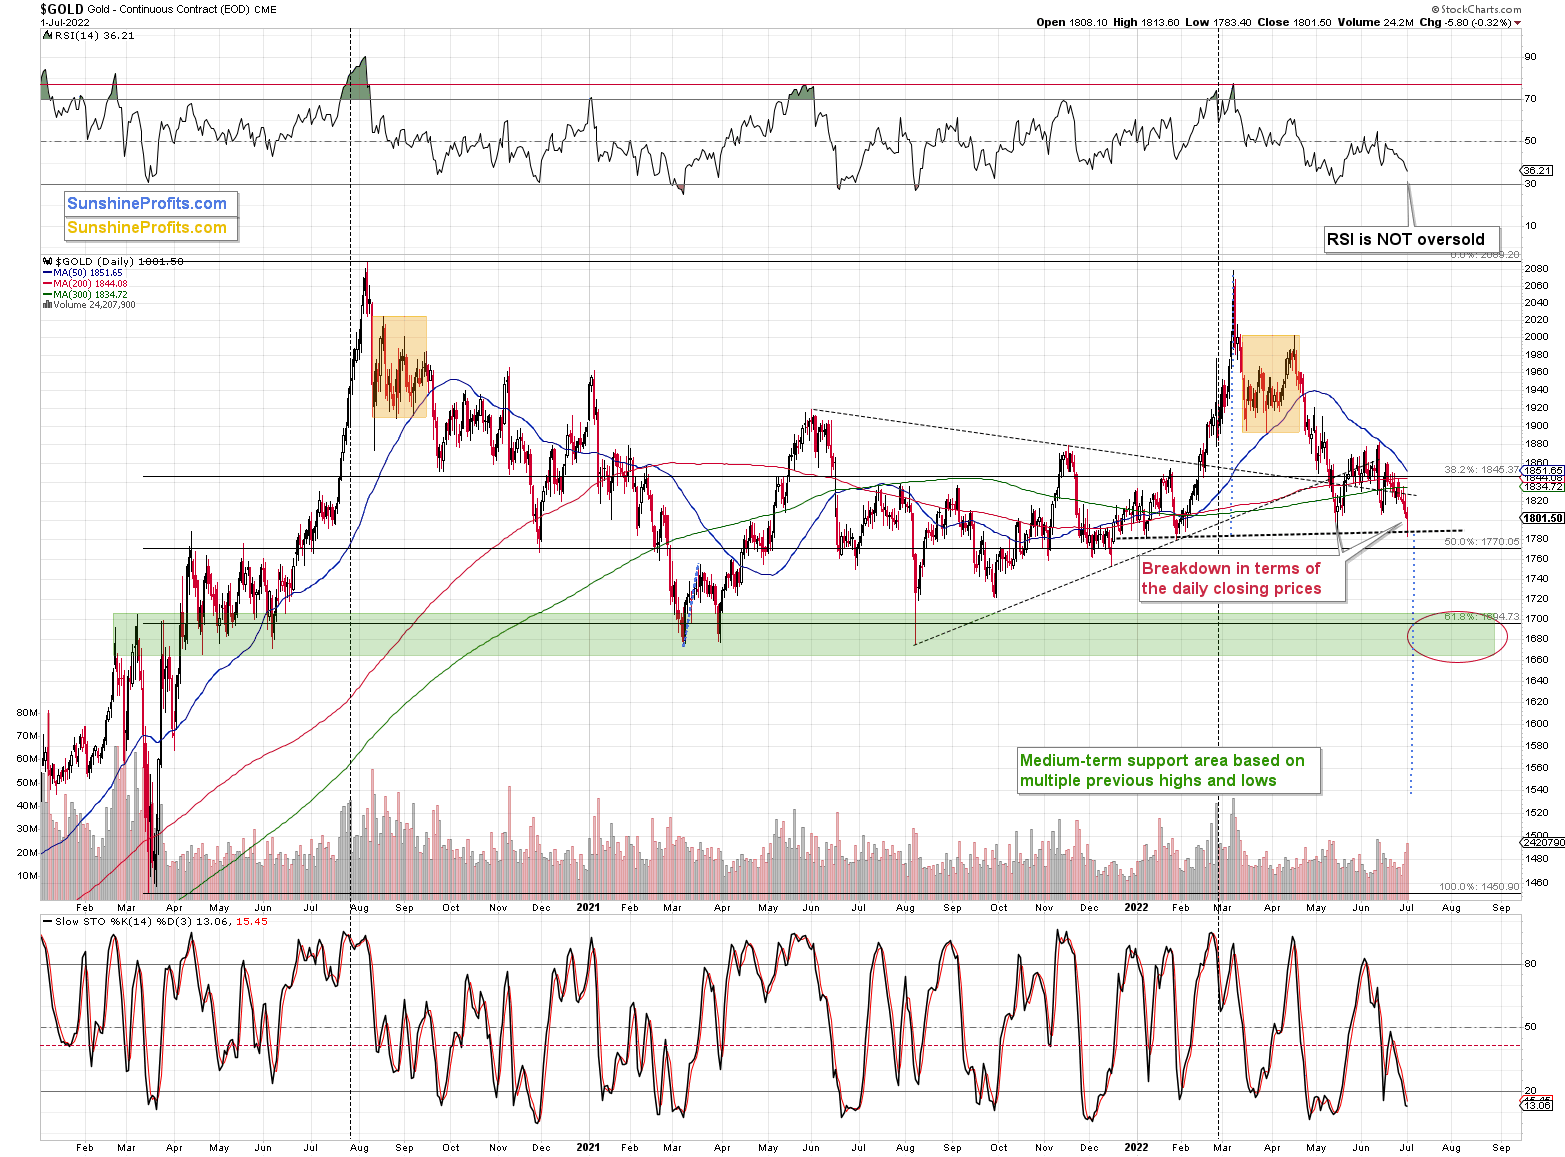Click the 1801.50 price tag on right axis

click(1543, 518)
